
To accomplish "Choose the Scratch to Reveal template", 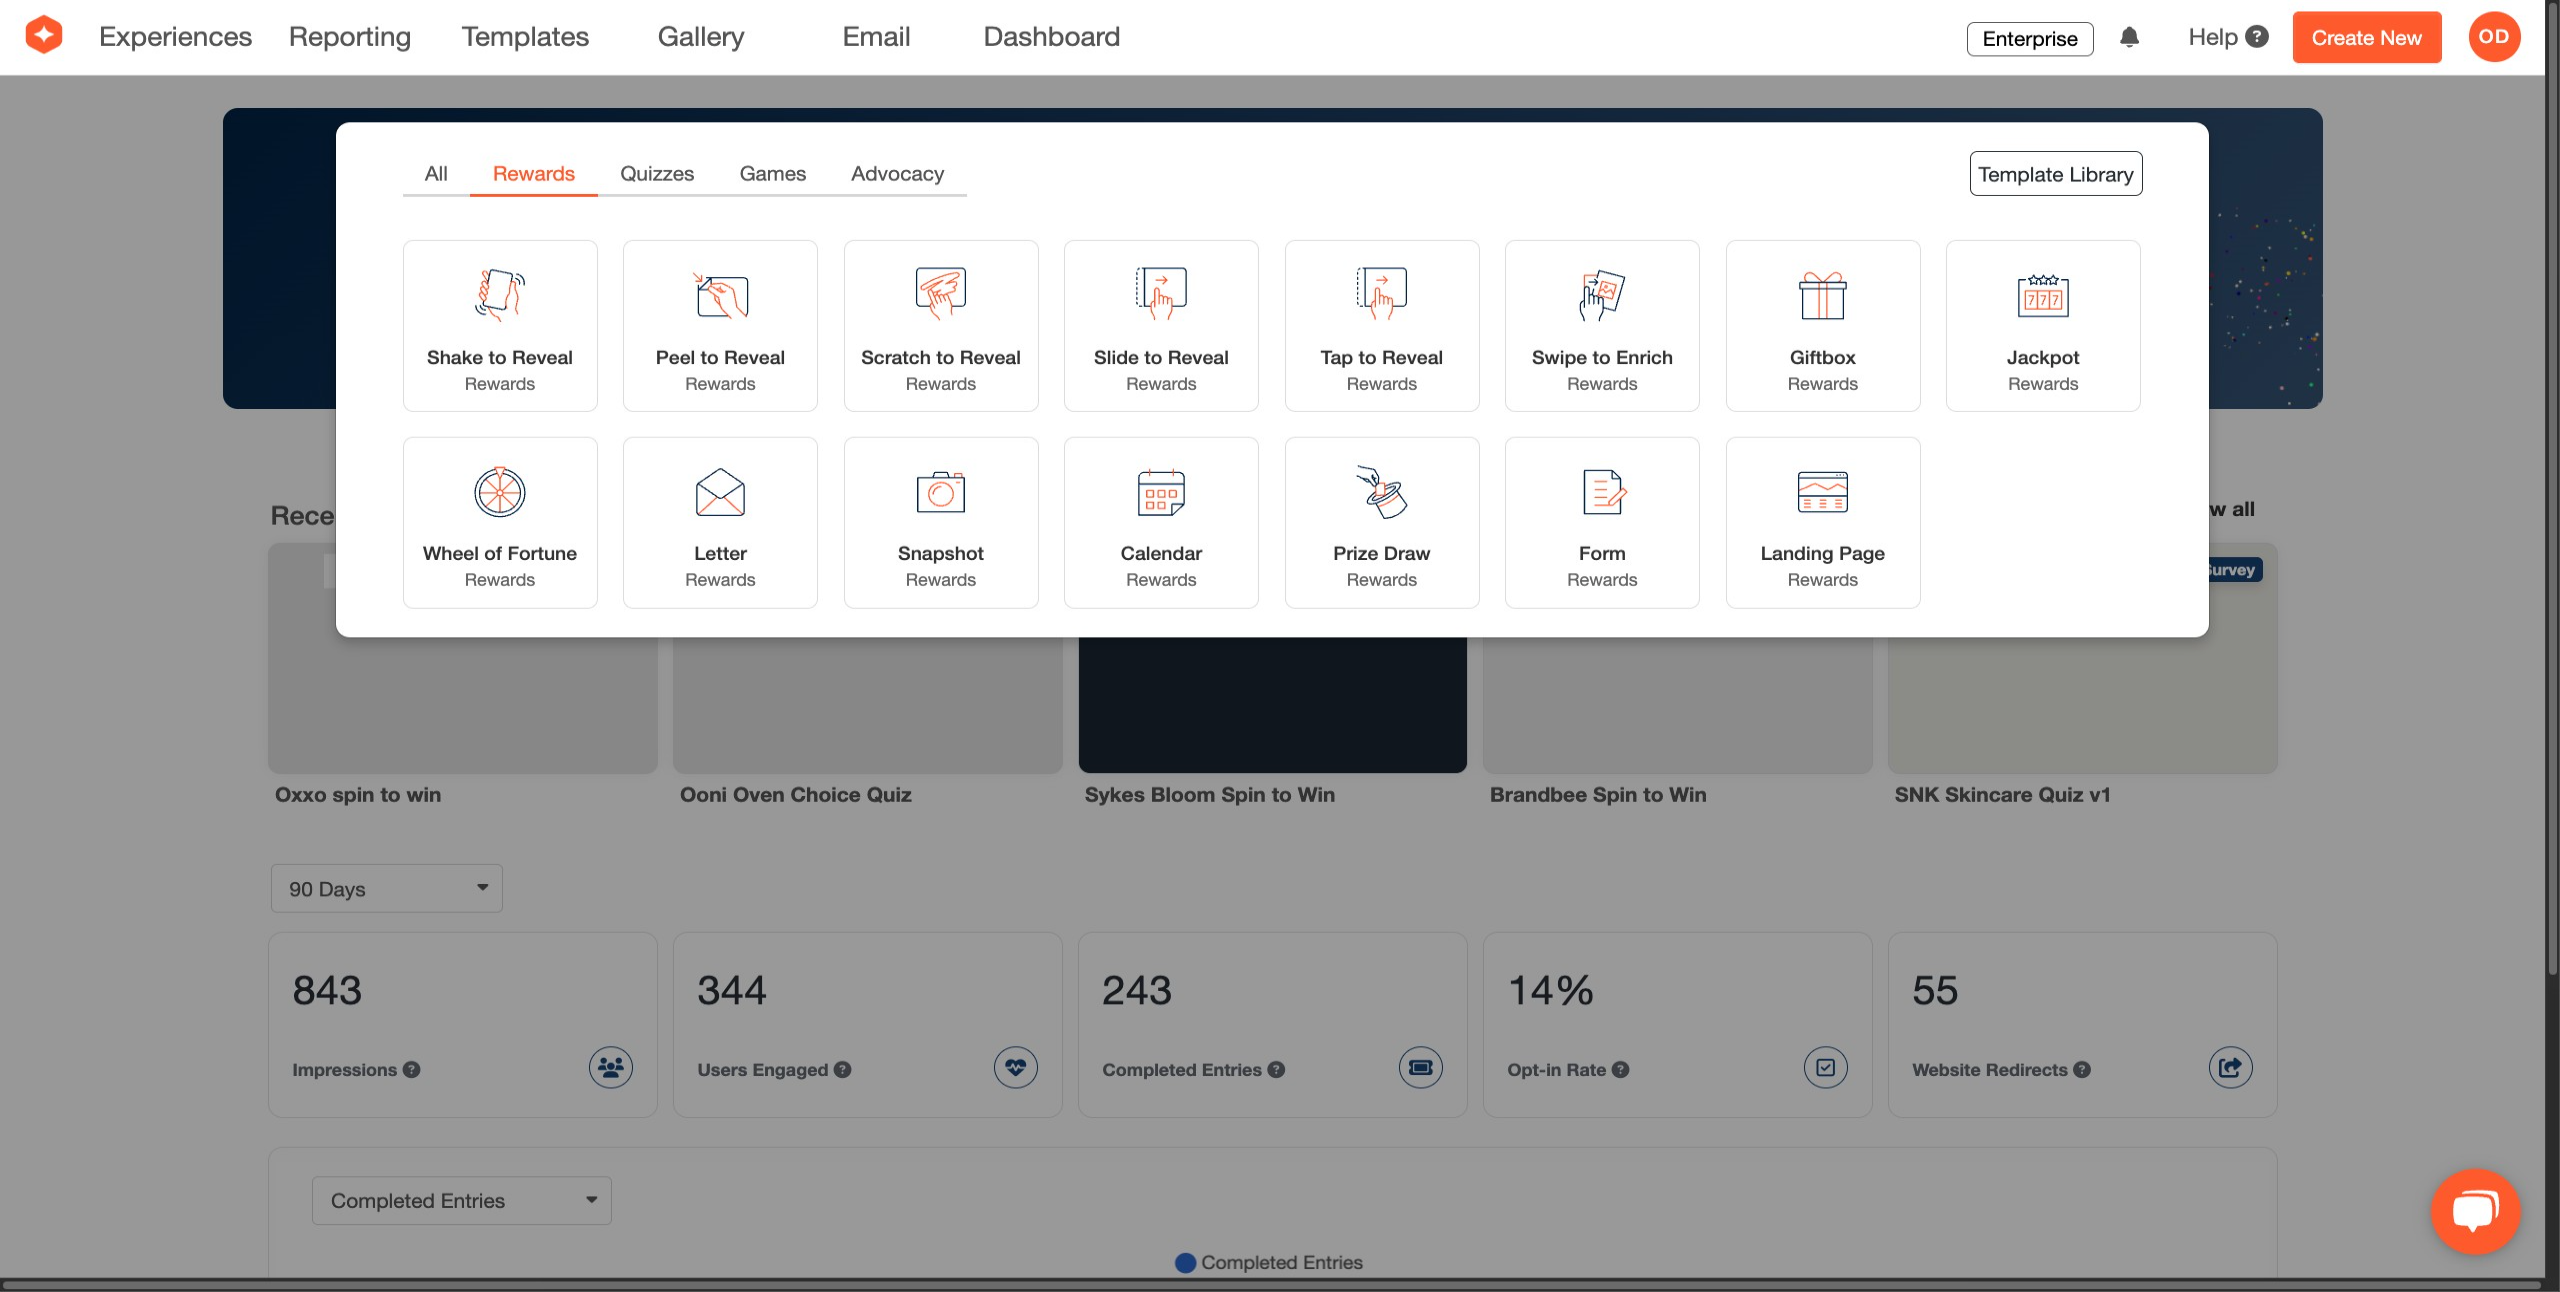I will (940, 325).
